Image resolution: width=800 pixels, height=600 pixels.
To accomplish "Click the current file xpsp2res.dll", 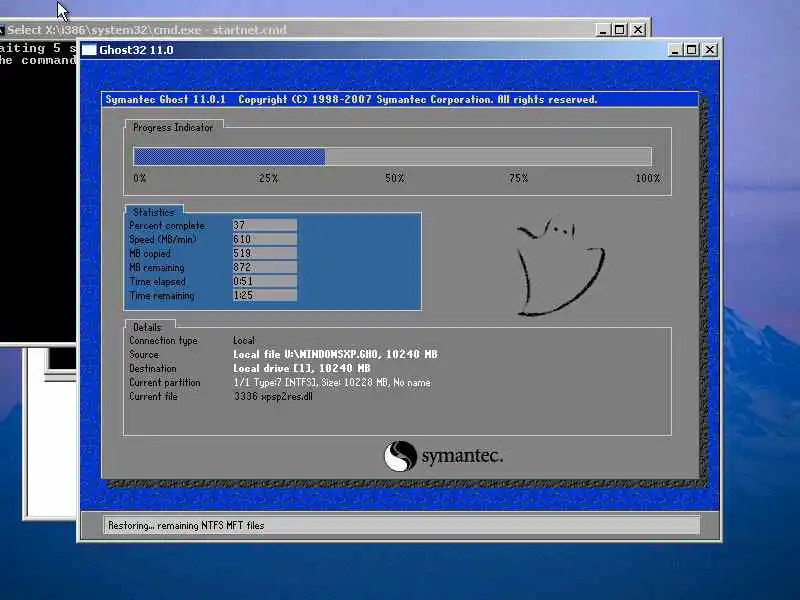I will point(273,396).
